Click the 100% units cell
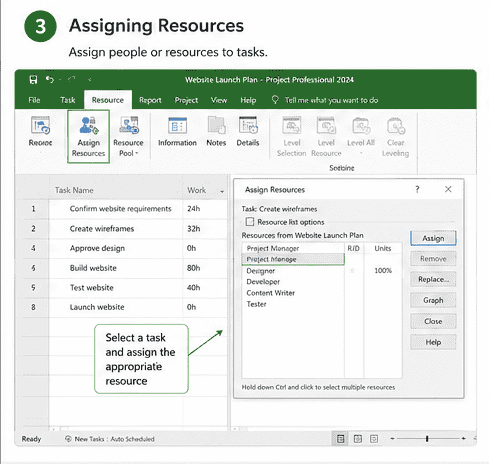 tap(383, 270)
